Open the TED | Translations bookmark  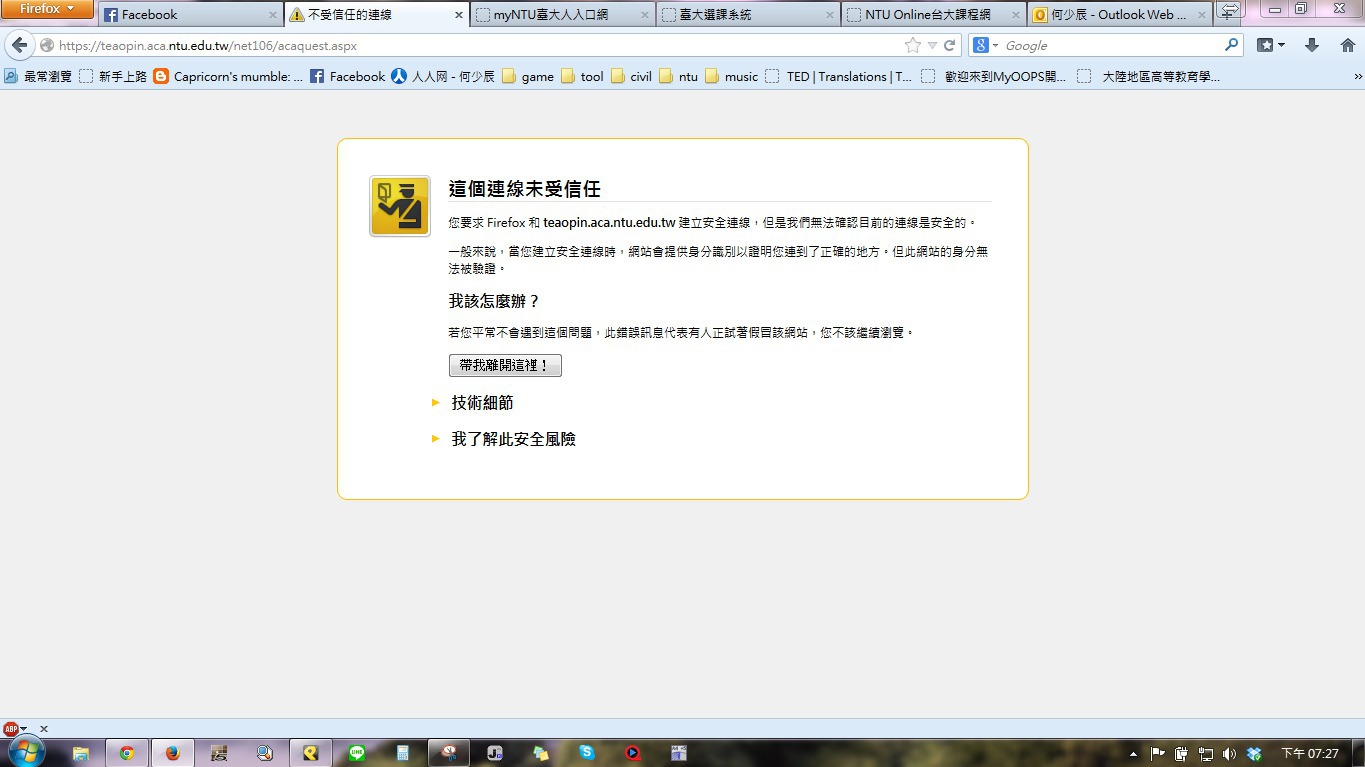838,76
